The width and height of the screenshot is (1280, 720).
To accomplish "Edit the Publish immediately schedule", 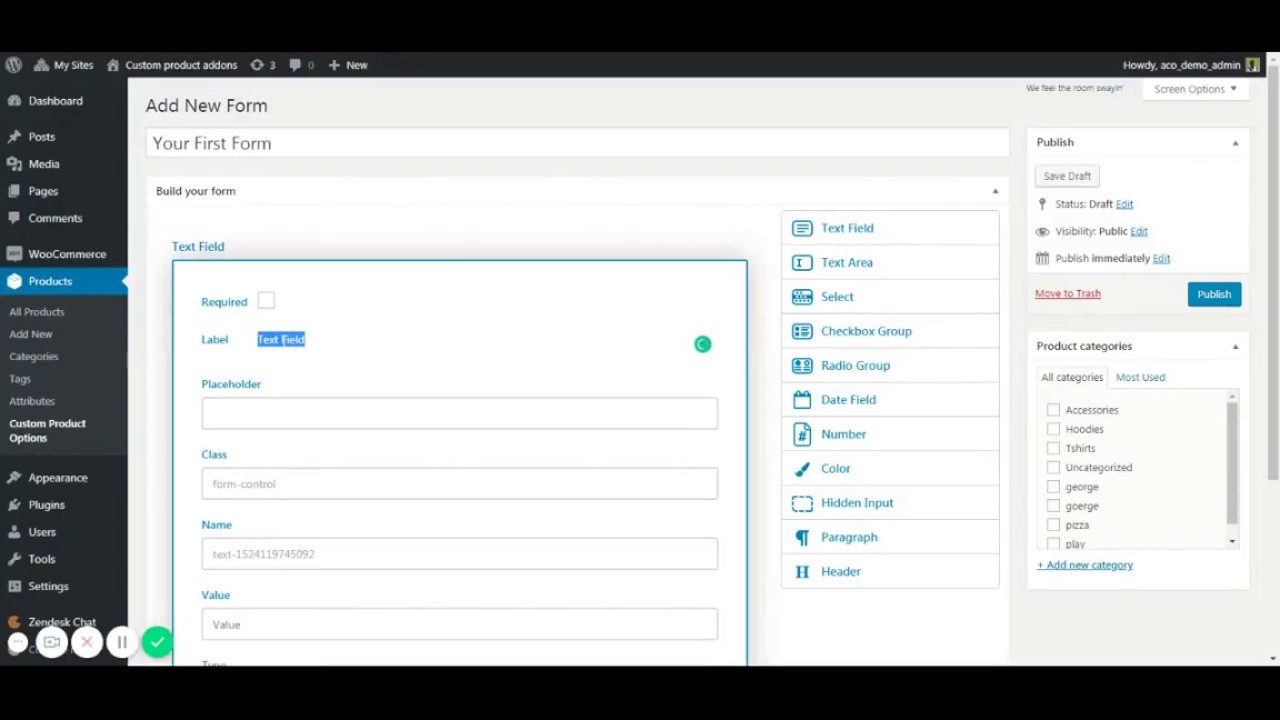I will click(x=1161, y=258).
